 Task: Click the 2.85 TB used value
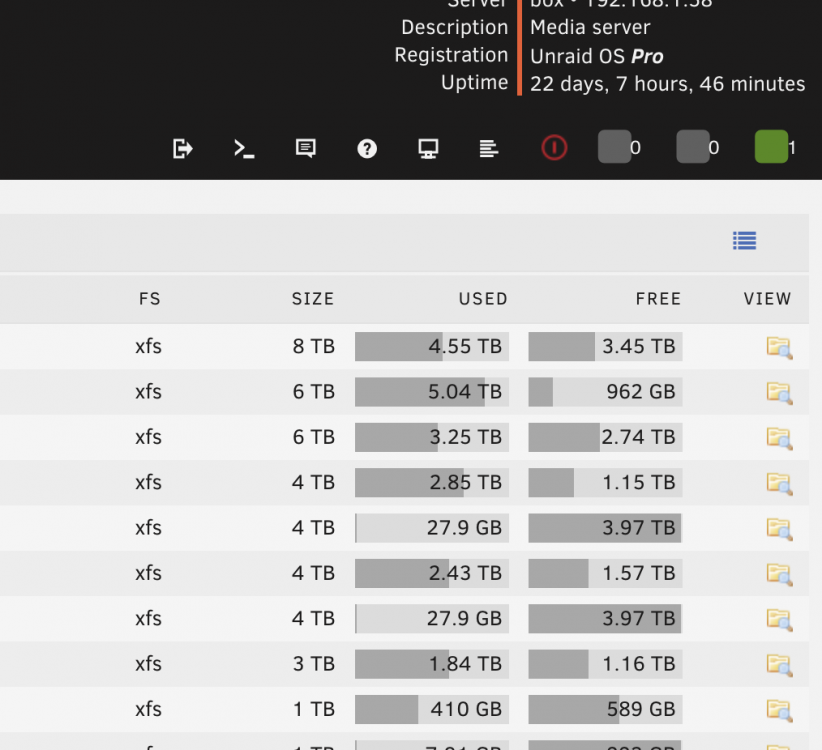(x=466, y=483)
